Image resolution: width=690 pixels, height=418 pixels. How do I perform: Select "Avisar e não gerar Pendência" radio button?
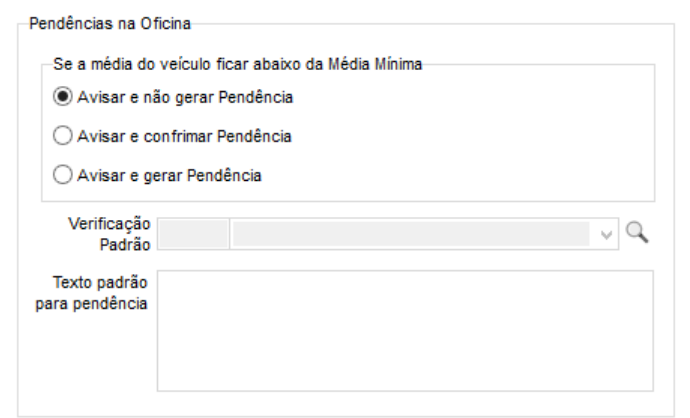point(62,98)
